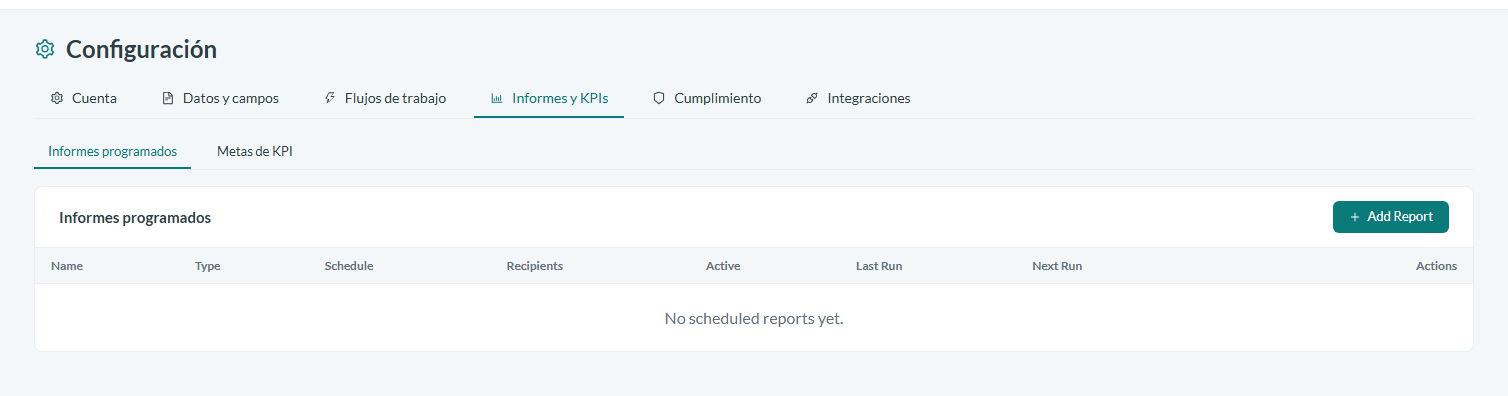Click the Flujos de trabajo lightning icon

(330, 98)
